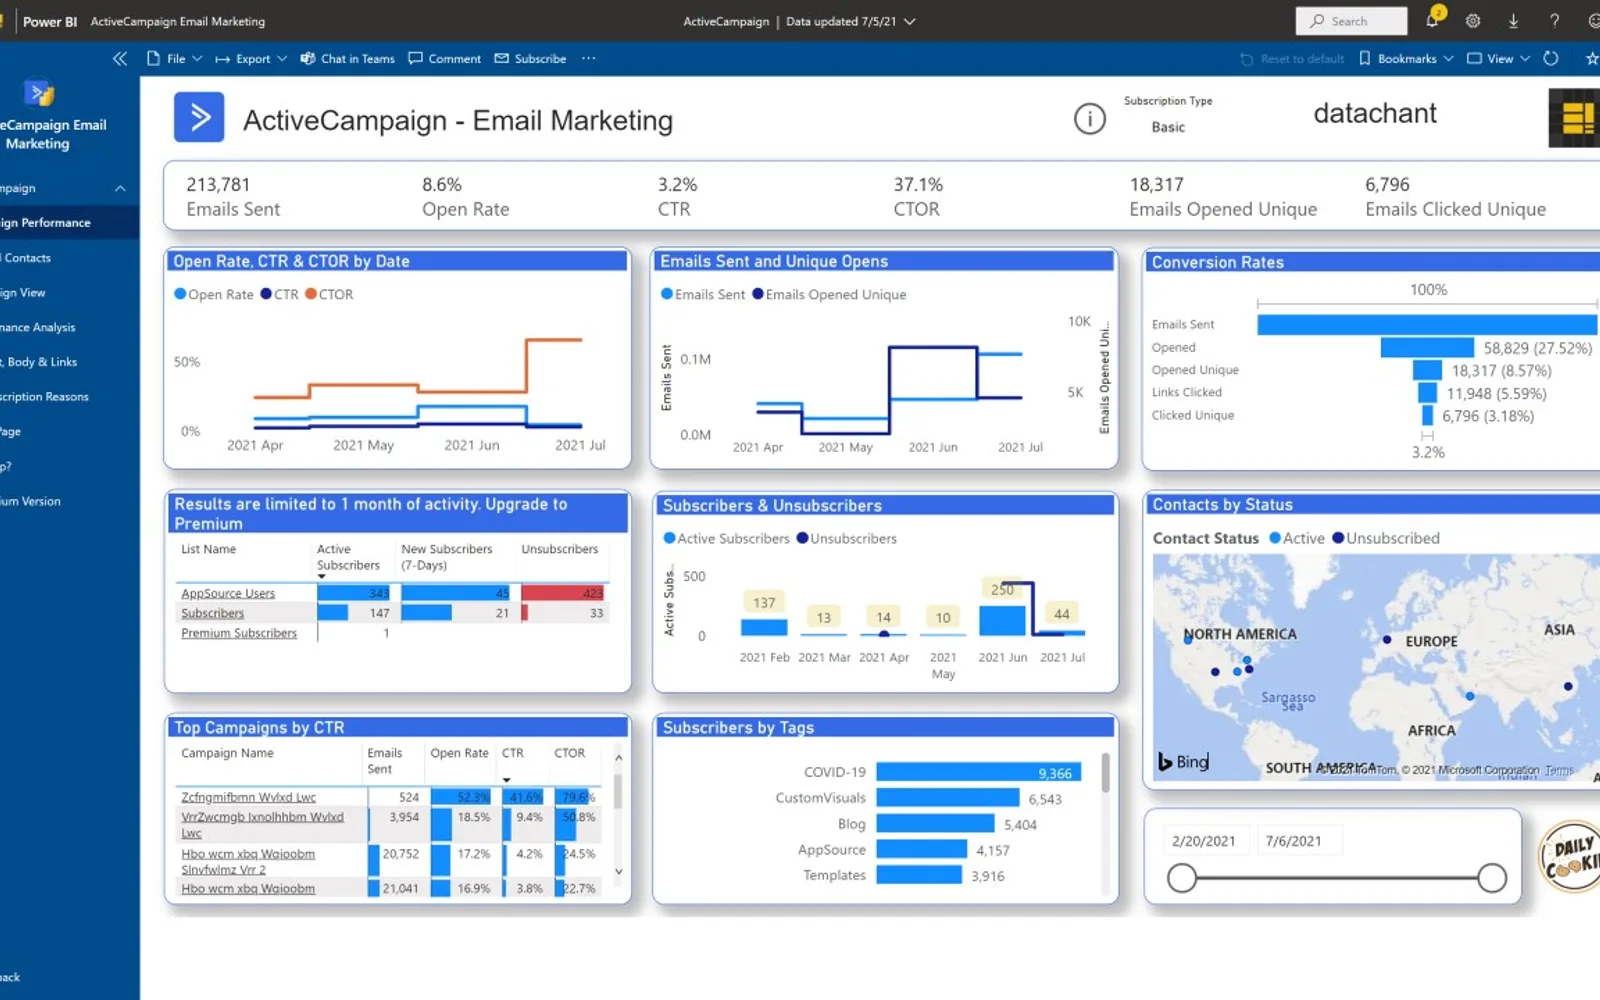Click the right handle of date slider

click(1492, 878)
